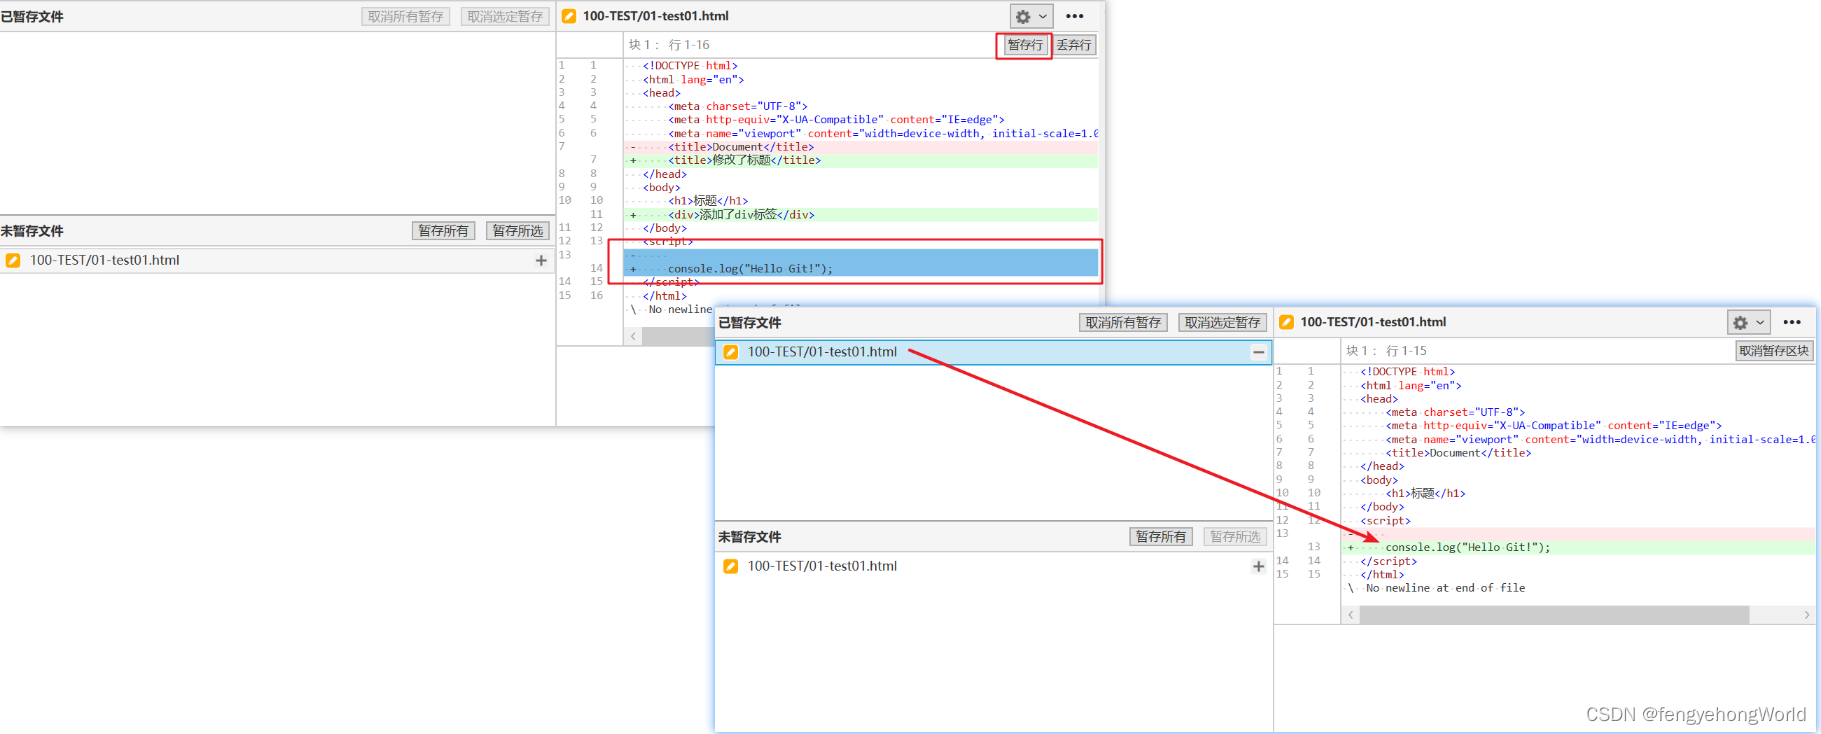Click 暂存所有 button in front window
This screenshot has width=1821, height=734.
pos(1161,537)
